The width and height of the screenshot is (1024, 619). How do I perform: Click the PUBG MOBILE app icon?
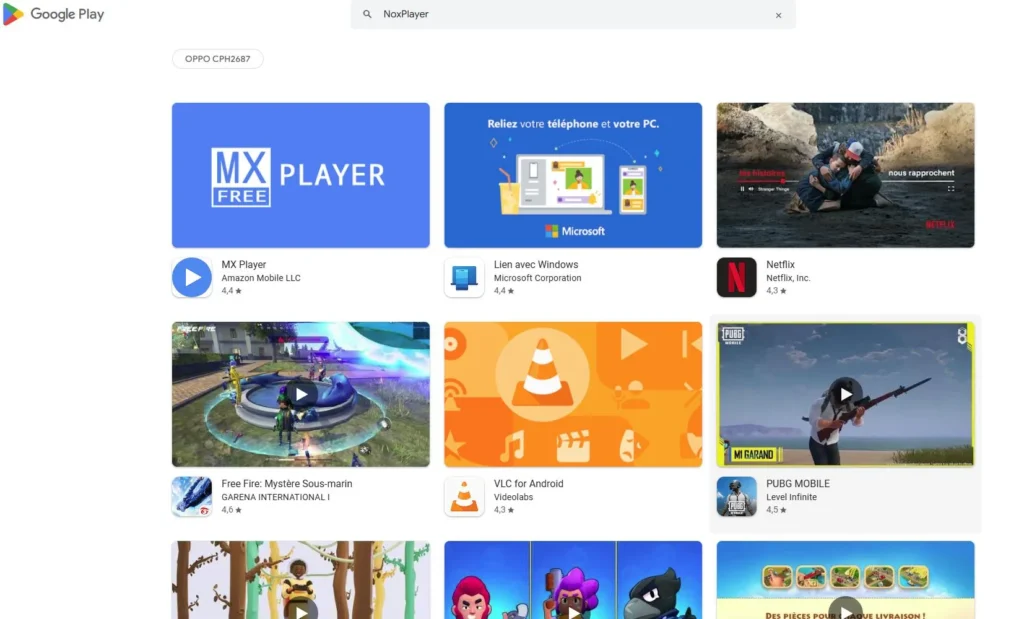coord(737,497)
